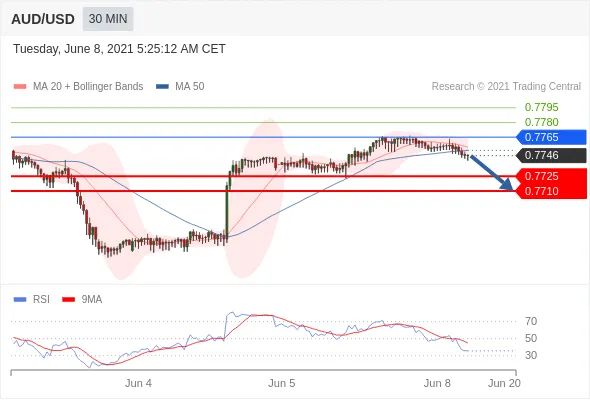Click the Jun 4 date marker
Image resolution: width=590 pixels, height=400 pixels.
[x=138, y=383]
